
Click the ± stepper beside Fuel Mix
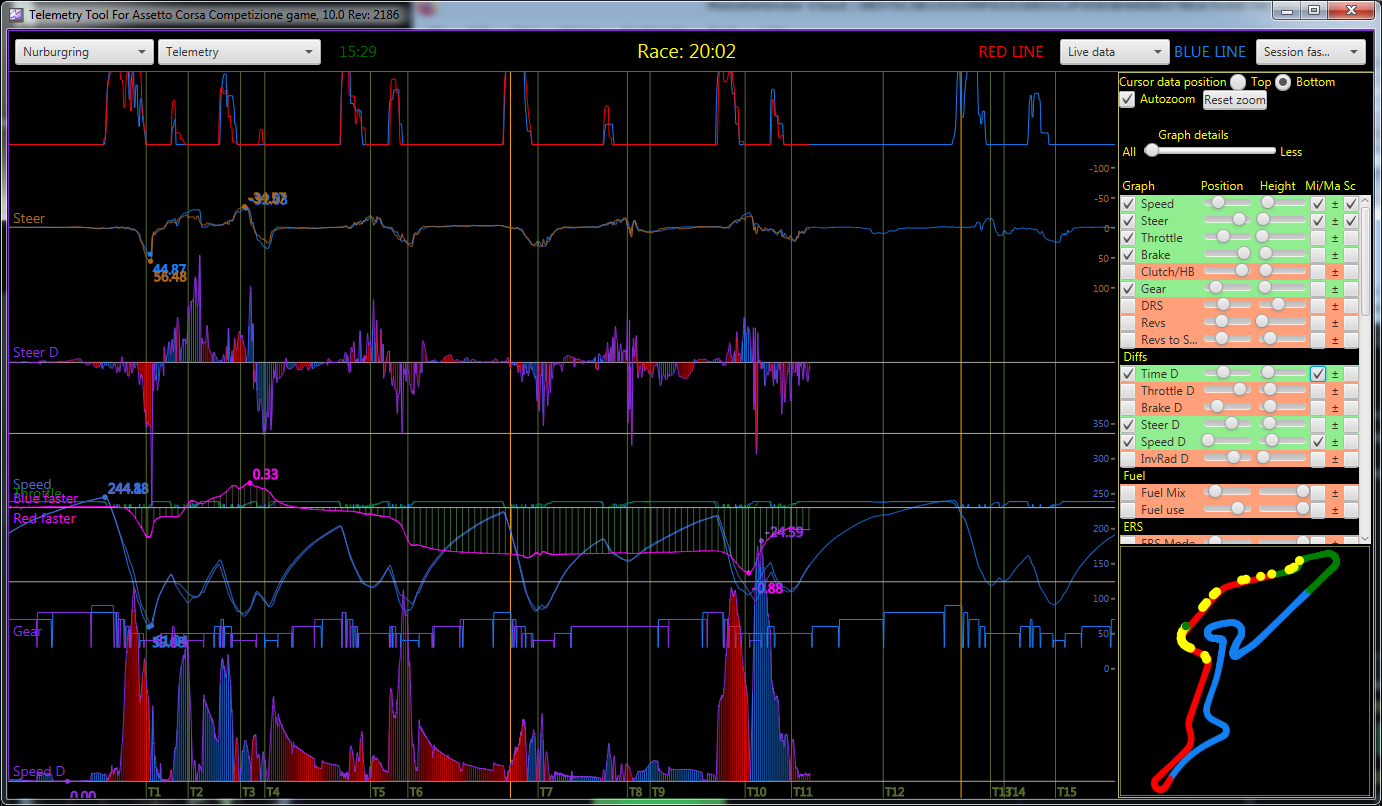pos(1334,492)
